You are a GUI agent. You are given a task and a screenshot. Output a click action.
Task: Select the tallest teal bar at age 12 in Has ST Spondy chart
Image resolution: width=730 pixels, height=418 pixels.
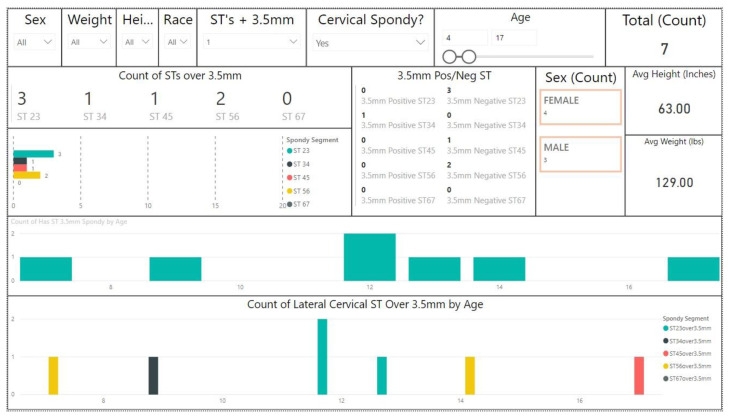coord(369,257)
